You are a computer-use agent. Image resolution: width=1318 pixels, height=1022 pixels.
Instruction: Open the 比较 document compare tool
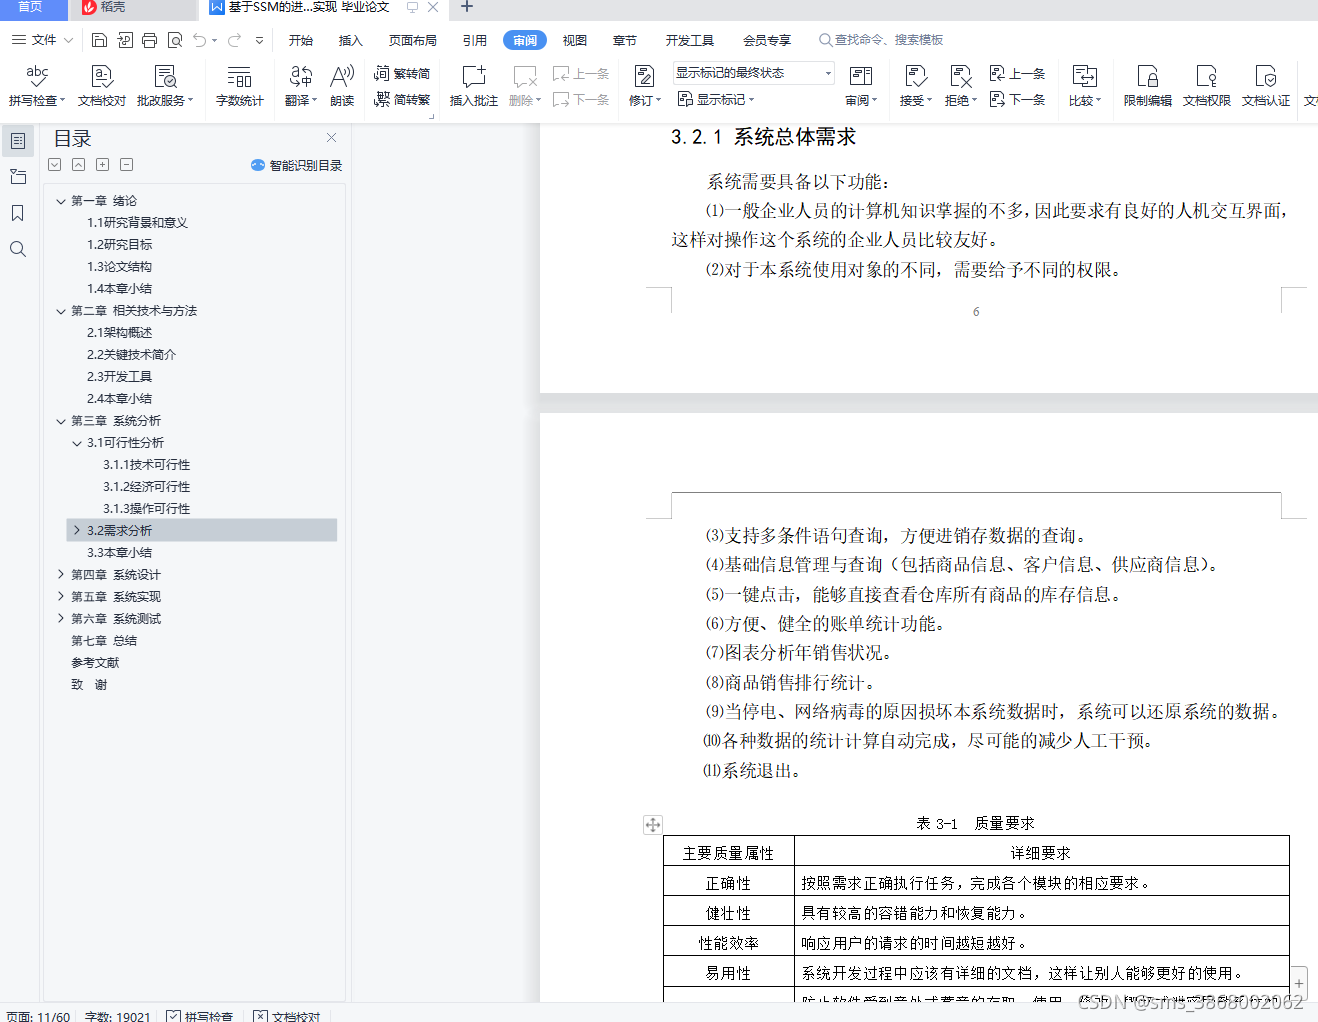click(x=1084, y=84)
